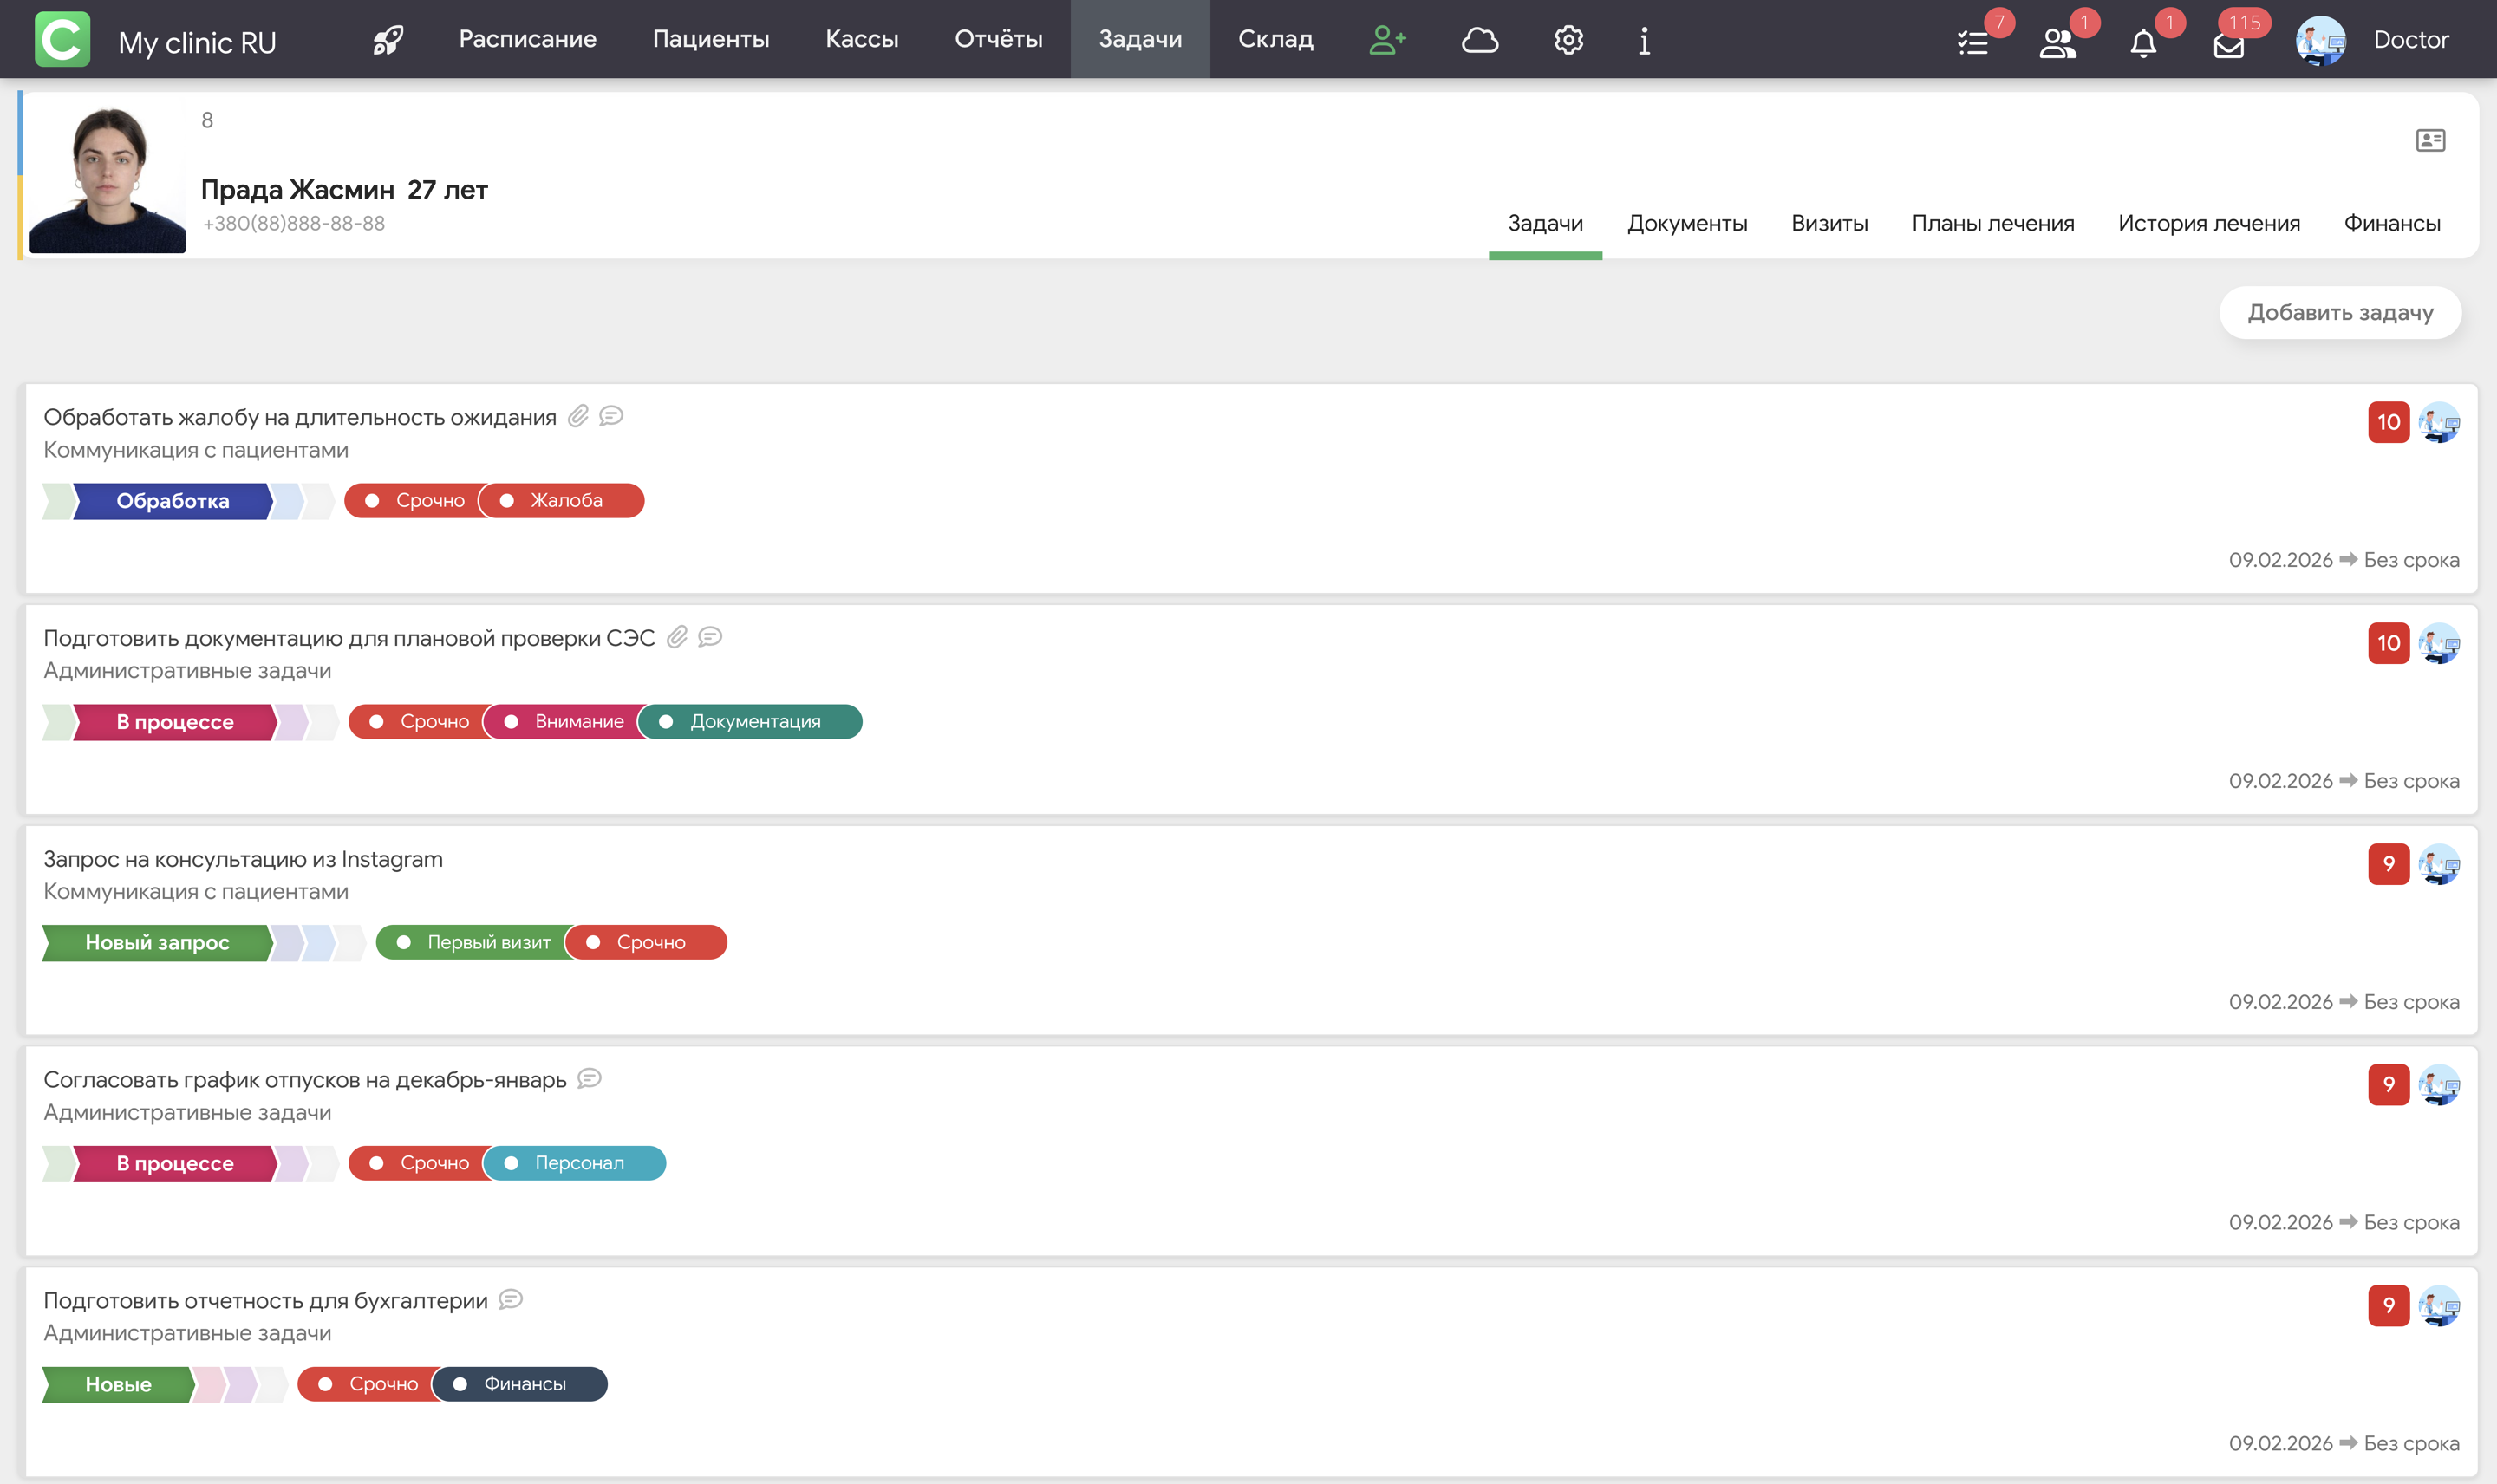Switch to the Документы tab
2497x1484 pixels.
1687,223
